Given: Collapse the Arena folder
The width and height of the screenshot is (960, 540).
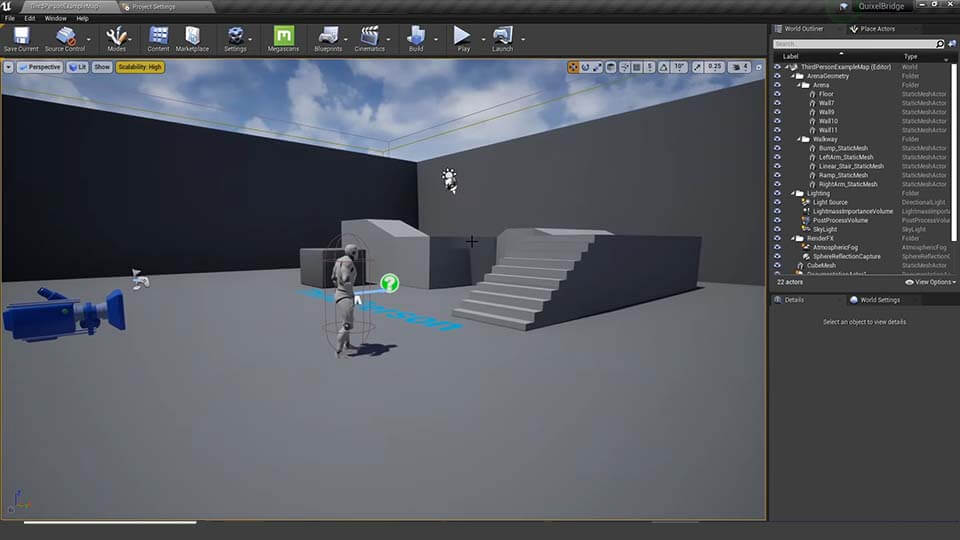Looking at the screenshot, I should pos(799,85).
